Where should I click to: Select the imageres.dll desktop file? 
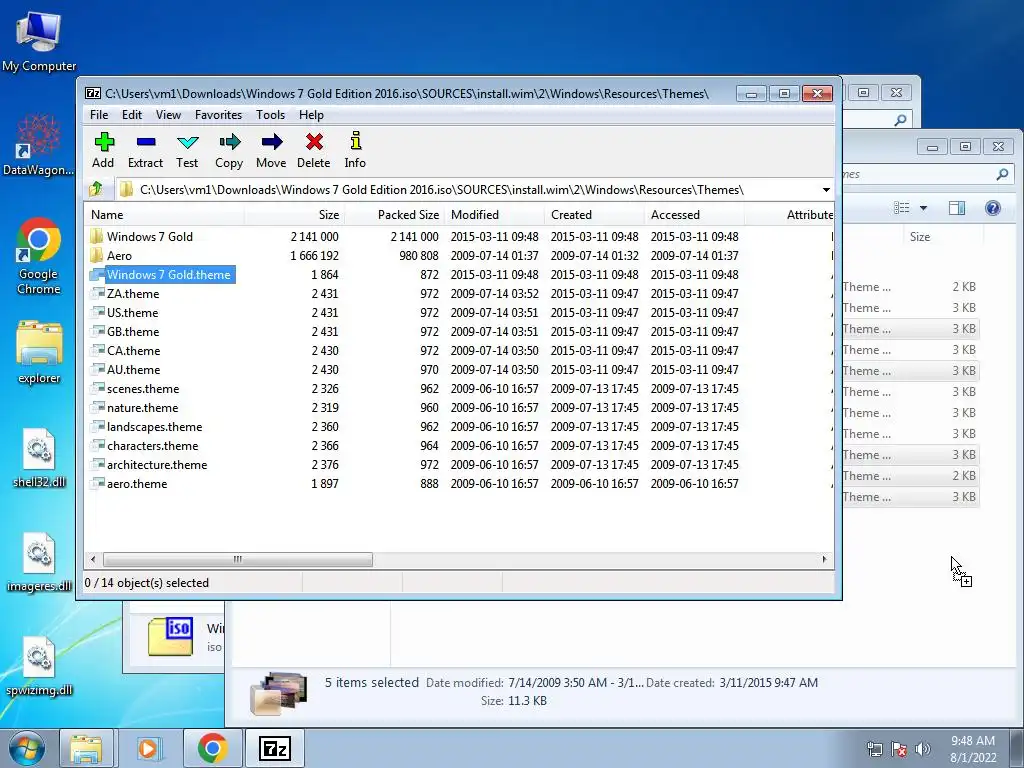39,562
